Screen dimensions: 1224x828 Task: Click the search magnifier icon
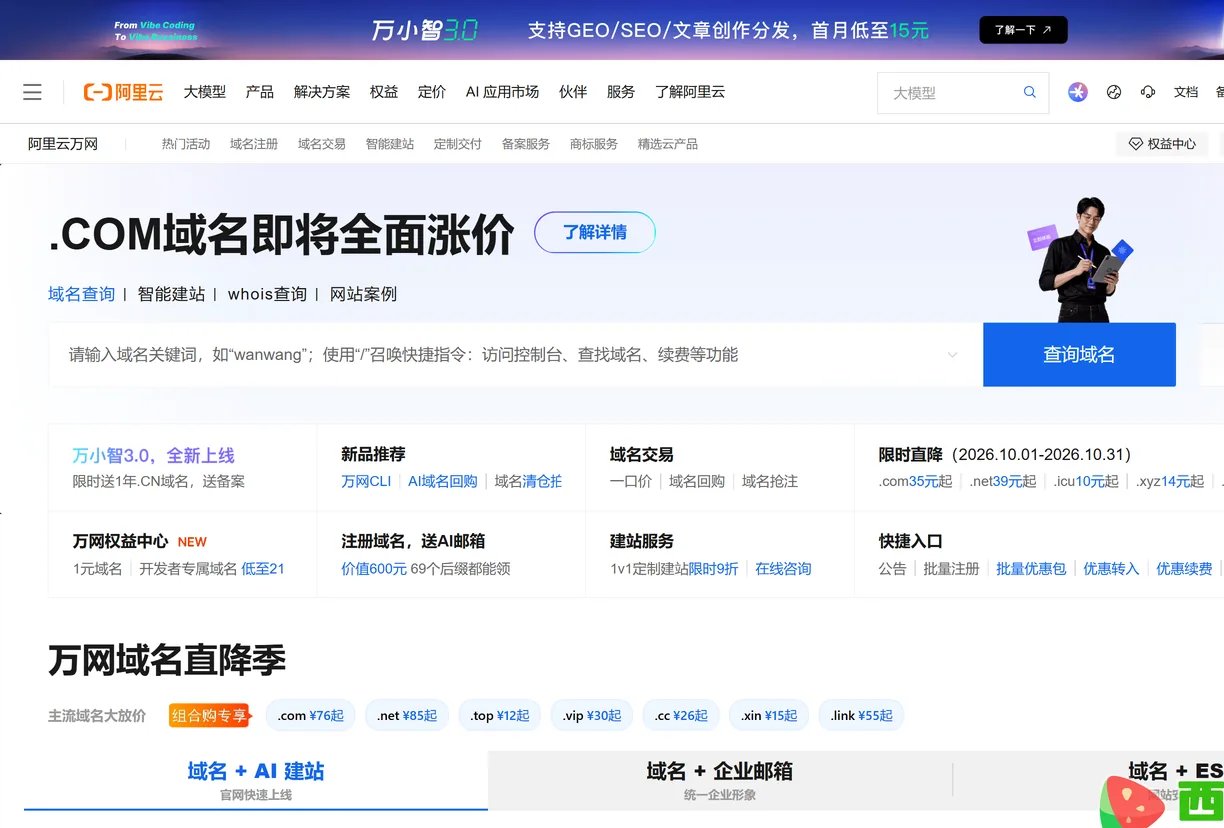1030,92
